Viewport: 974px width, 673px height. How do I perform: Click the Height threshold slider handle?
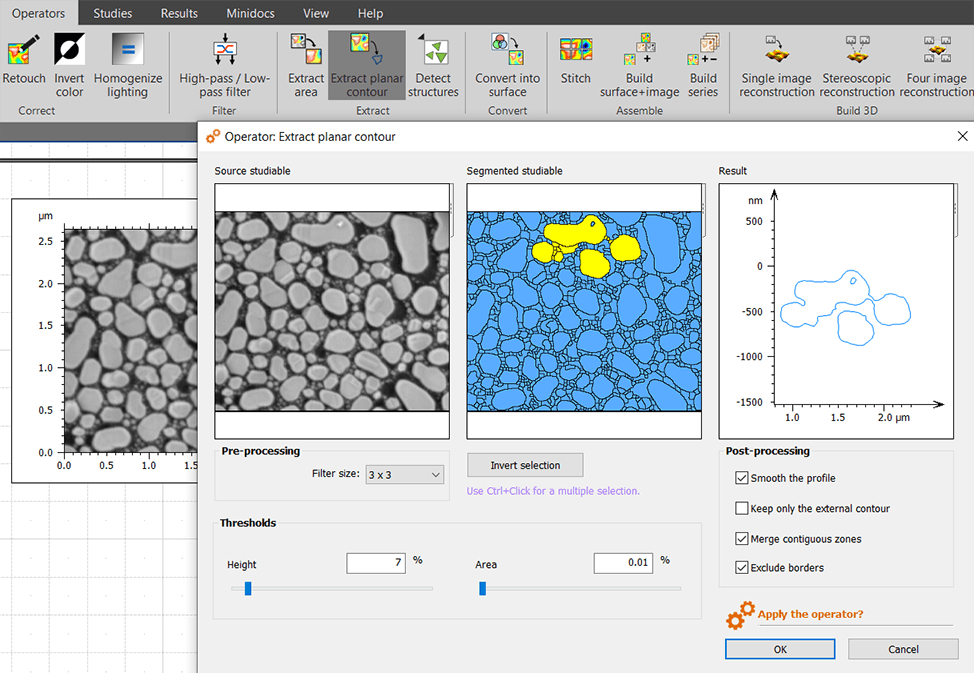pyautogui.click(x=248, y=588)
